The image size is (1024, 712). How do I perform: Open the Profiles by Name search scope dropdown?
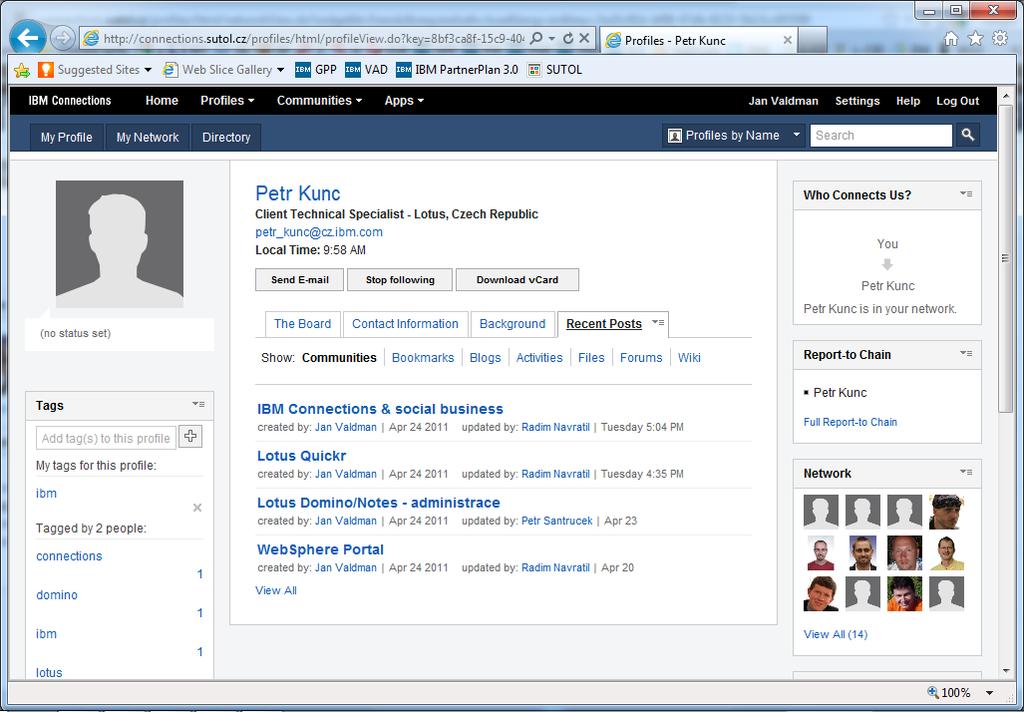(733, 135)
